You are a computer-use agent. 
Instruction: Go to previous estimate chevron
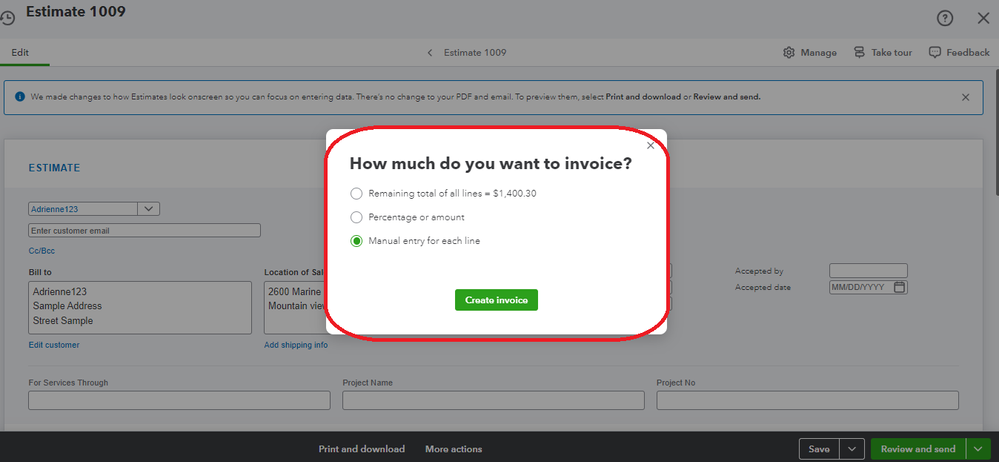point(430,53)
